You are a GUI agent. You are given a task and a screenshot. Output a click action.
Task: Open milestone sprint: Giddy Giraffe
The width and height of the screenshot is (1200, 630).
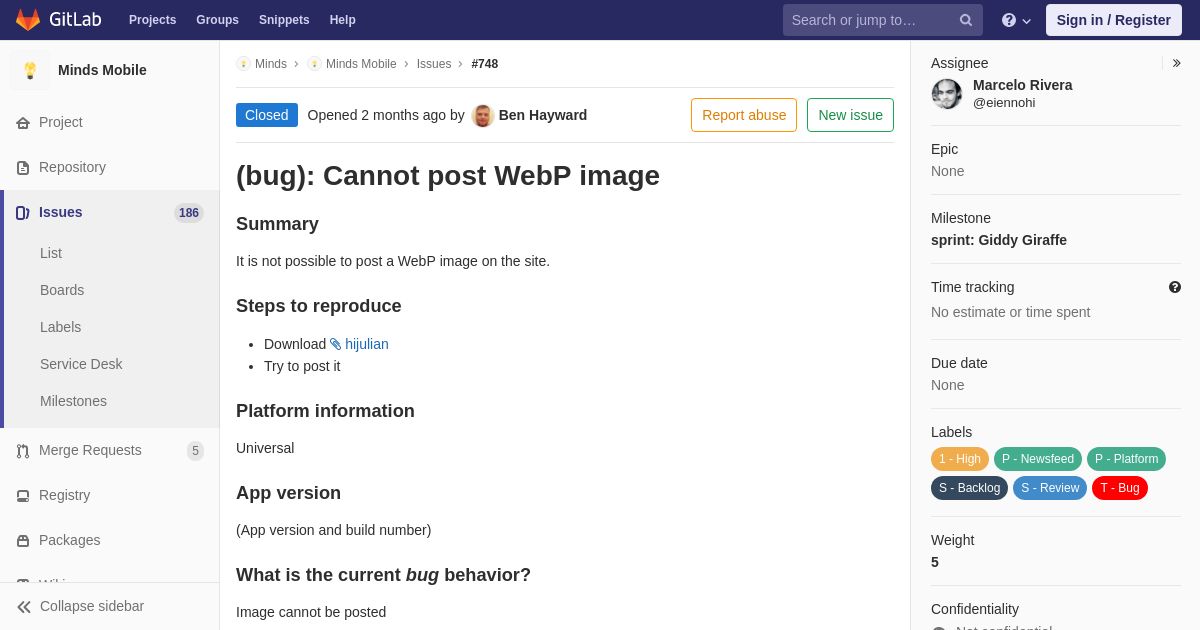point(999,240)
